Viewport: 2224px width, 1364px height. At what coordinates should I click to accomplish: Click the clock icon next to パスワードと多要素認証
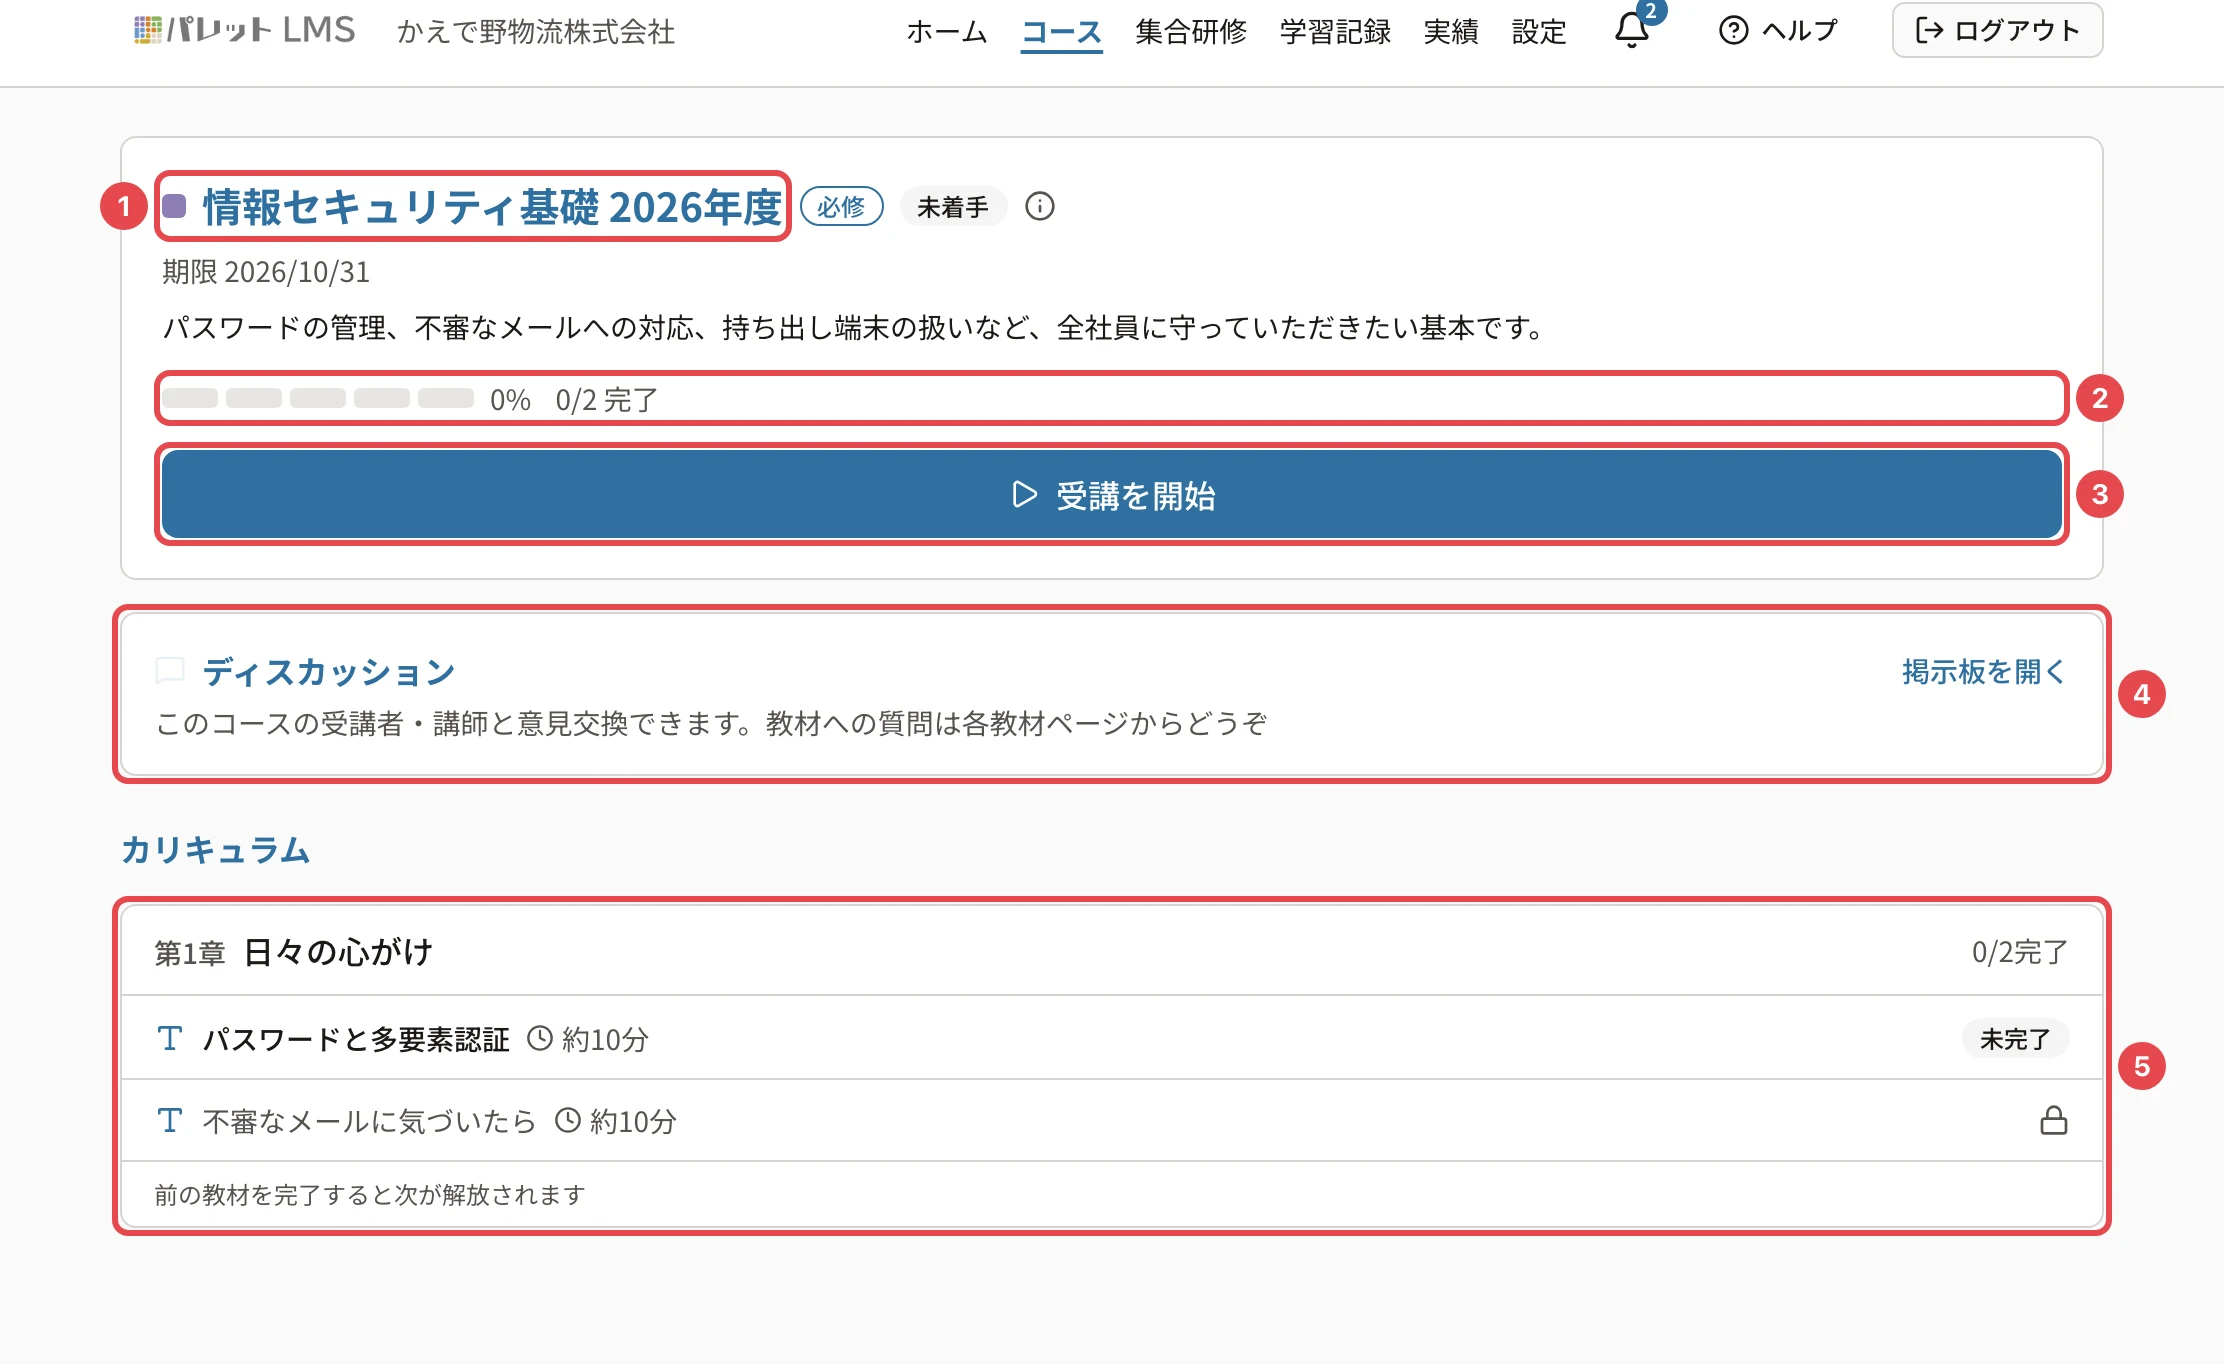(x=540, y=1038)
